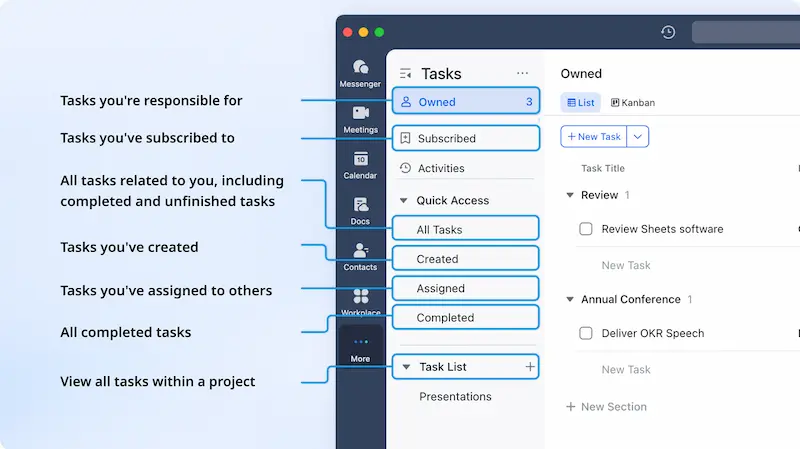Show Completed tasks
The height and width of the screenshot is (449, 800).
(x=466, y=317)
